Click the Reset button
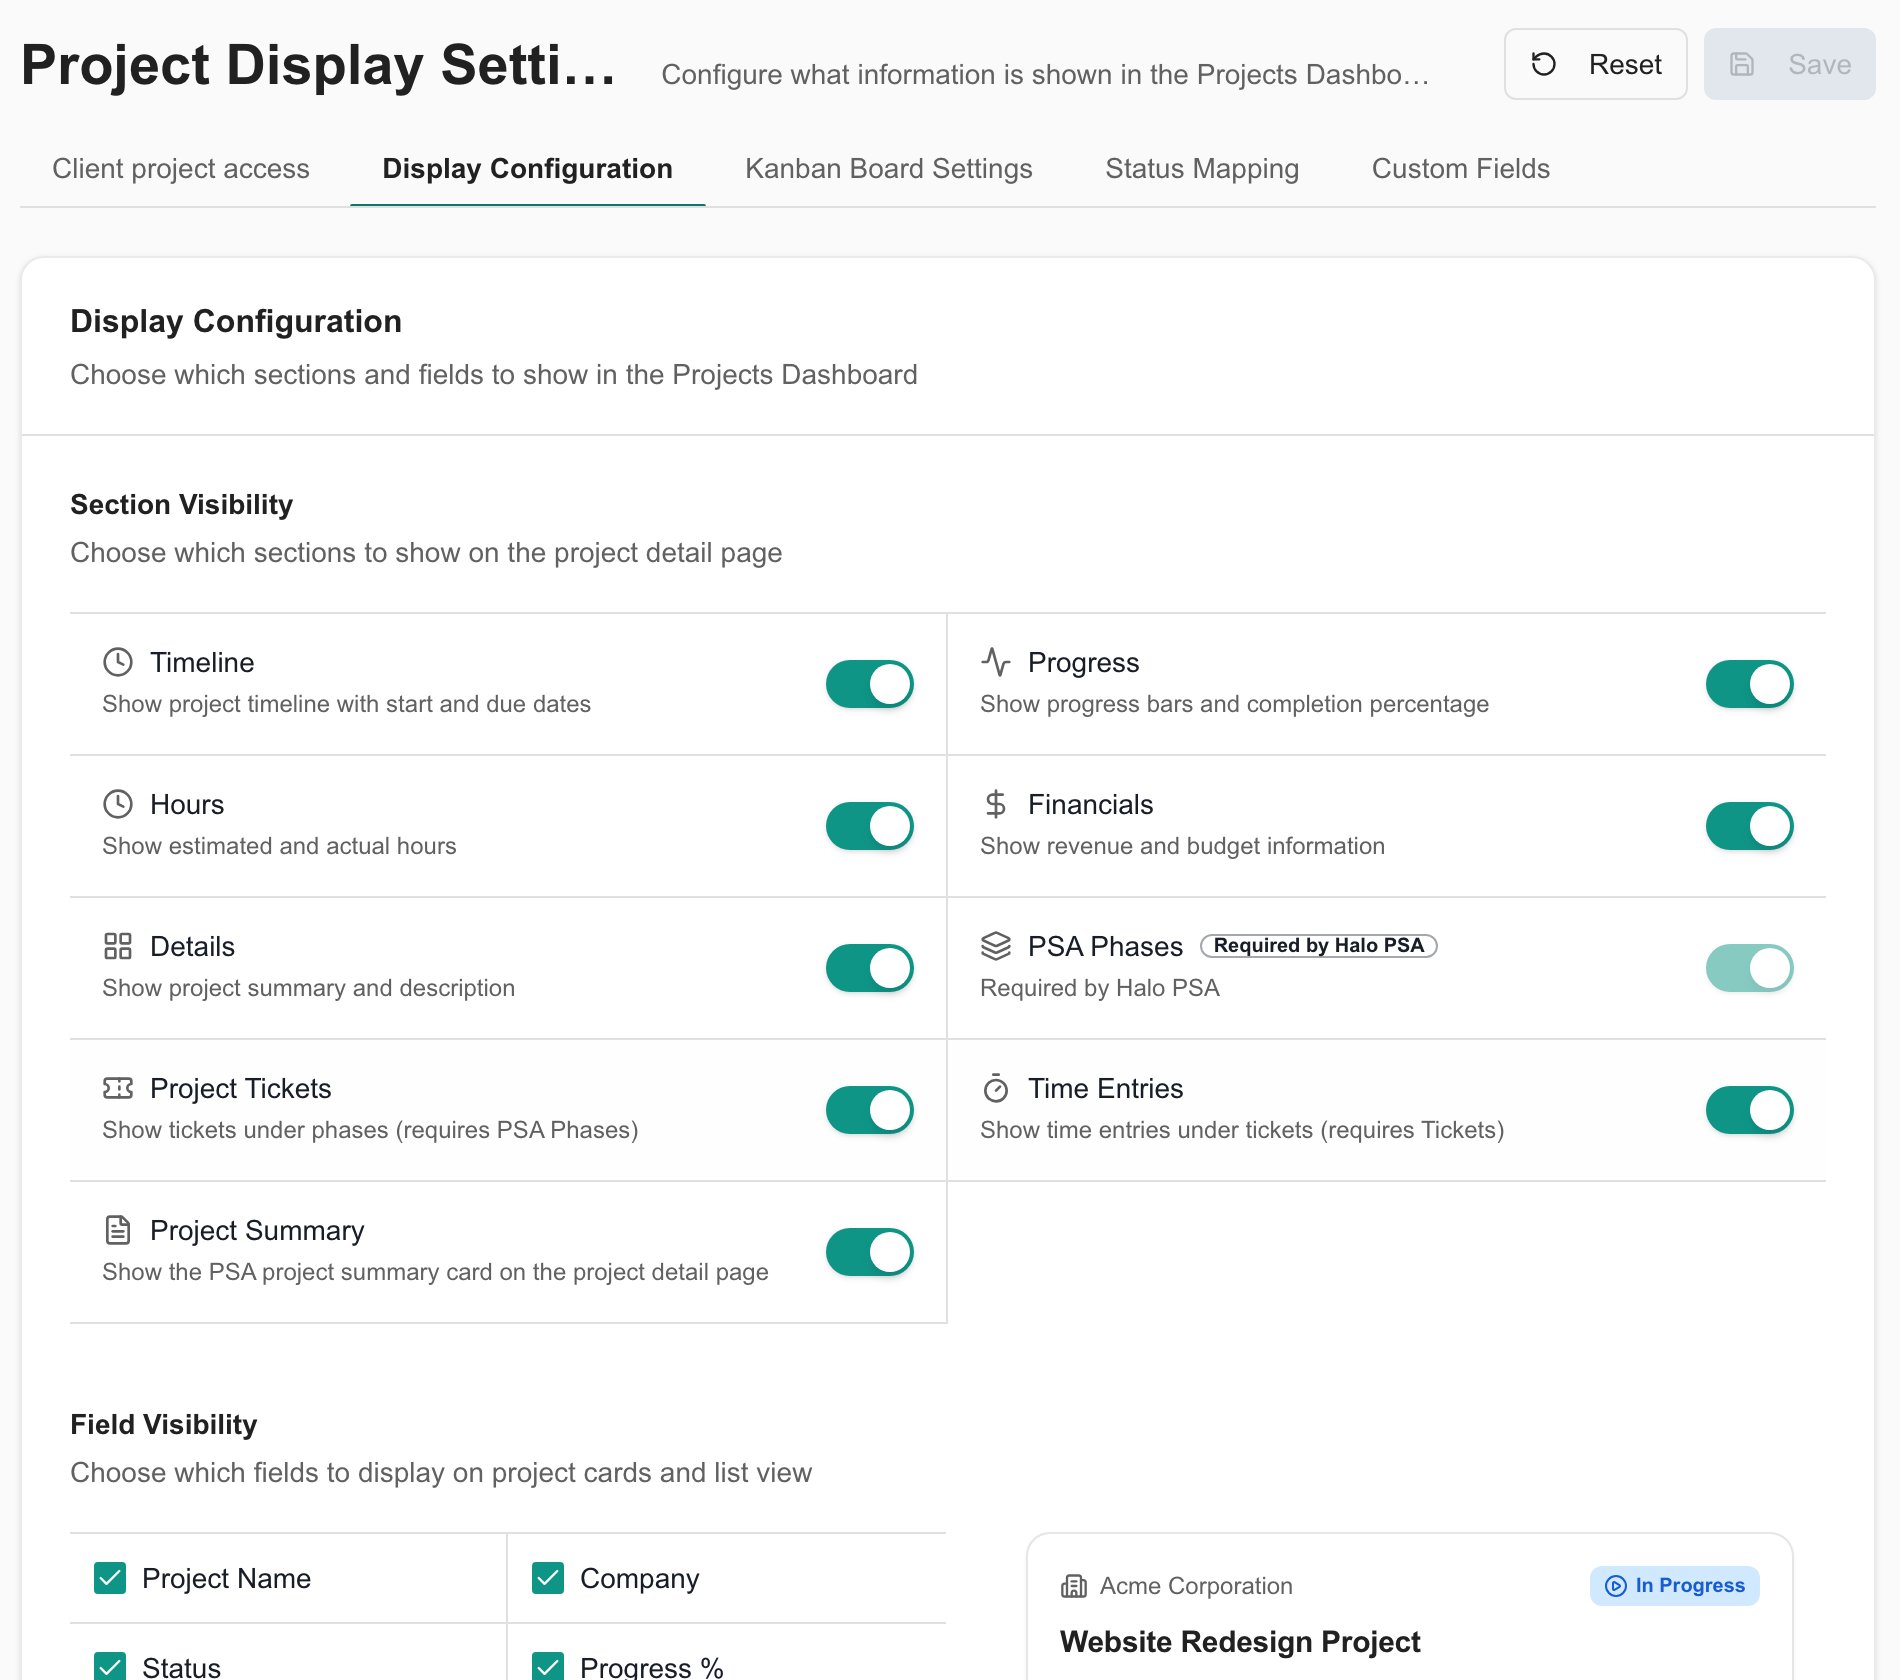 pyautogui.click(x=1595, y=64)
